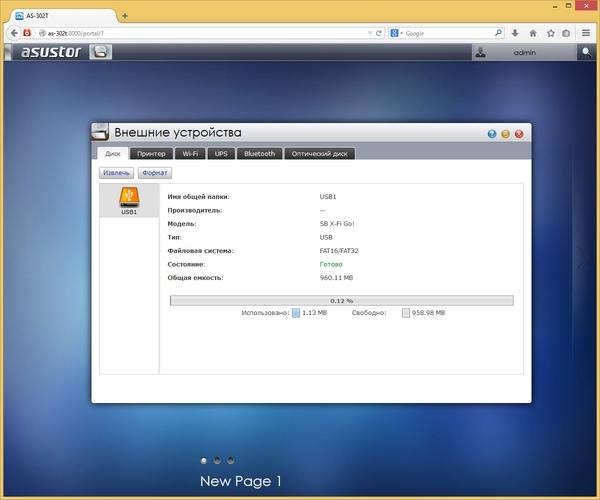
Task: Go to the first desktop page dot
Action: [x=204, y=461]
